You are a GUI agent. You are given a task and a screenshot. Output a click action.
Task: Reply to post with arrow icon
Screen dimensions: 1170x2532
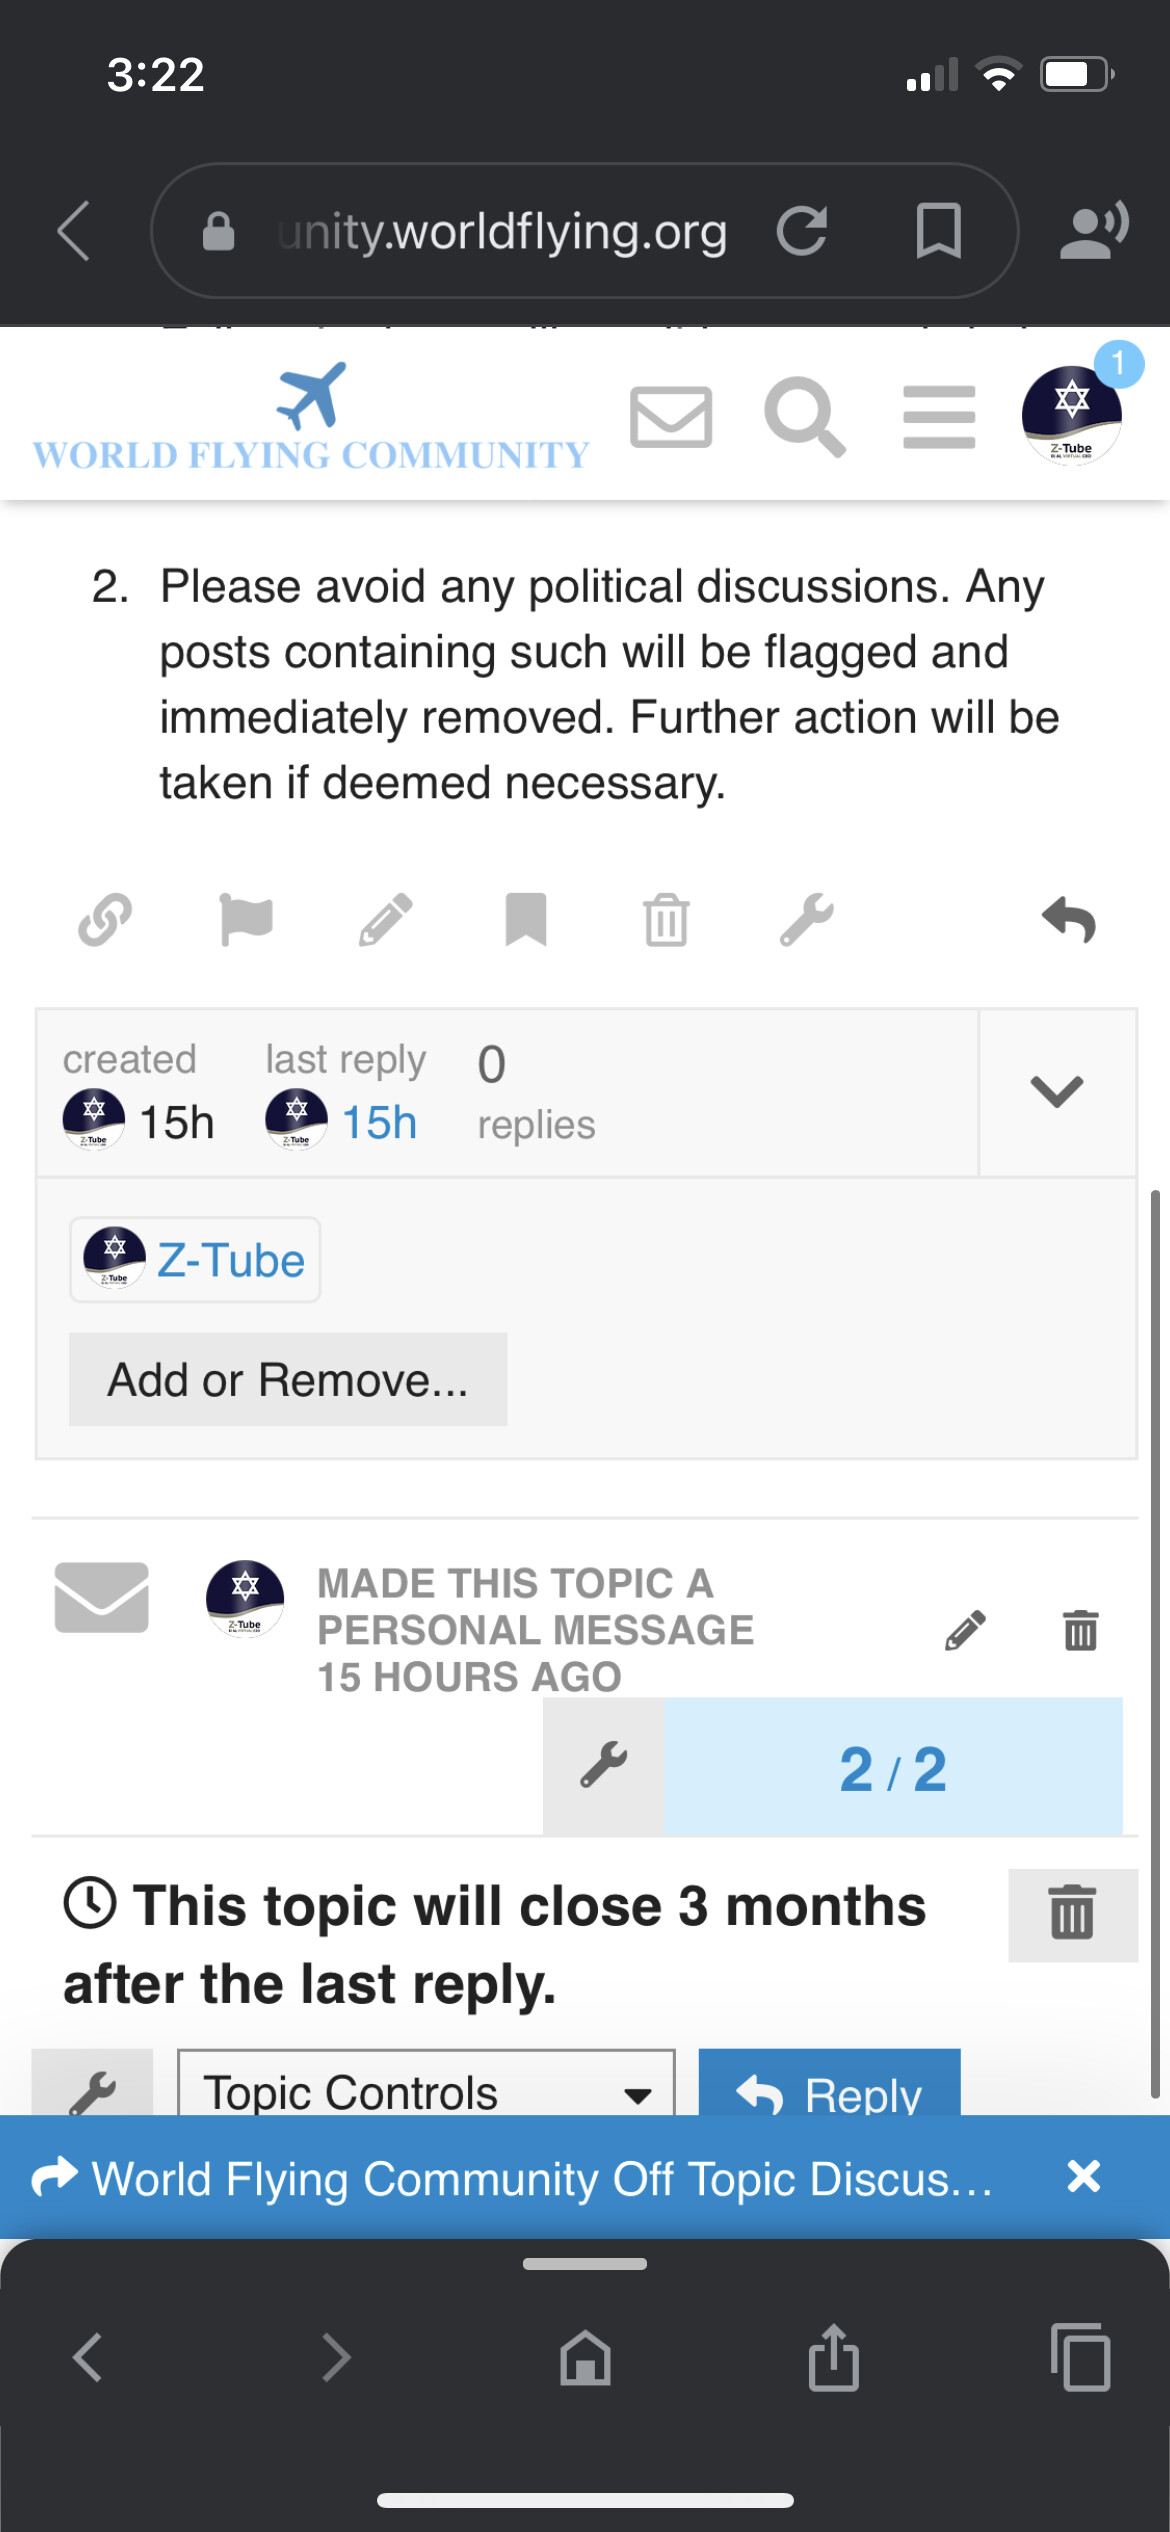(1069, 919)
